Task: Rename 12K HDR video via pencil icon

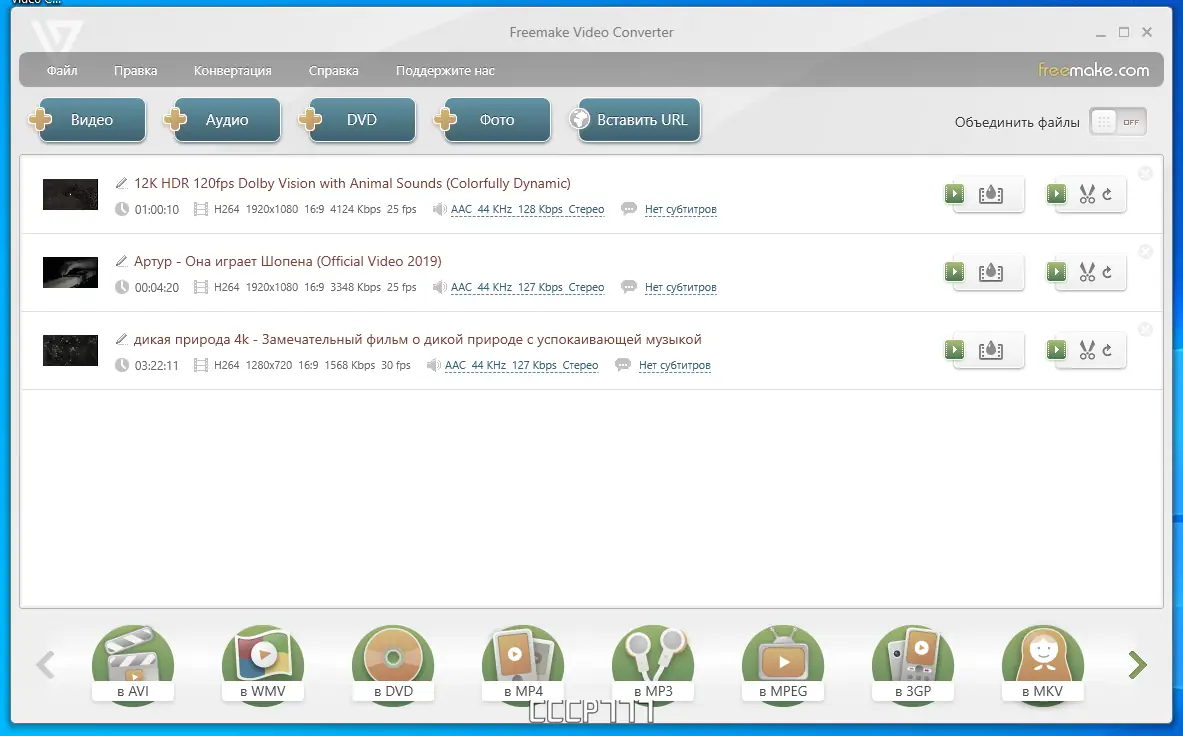Action: point(121,183)
